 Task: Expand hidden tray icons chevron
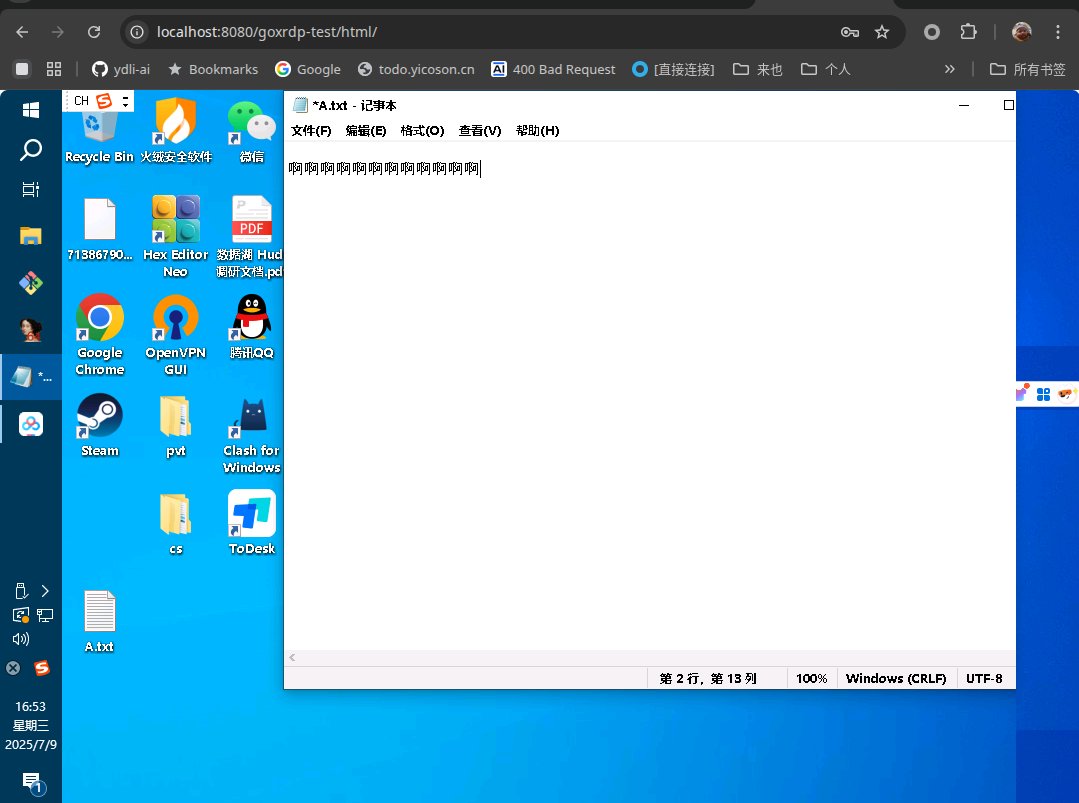pos(45,591)
